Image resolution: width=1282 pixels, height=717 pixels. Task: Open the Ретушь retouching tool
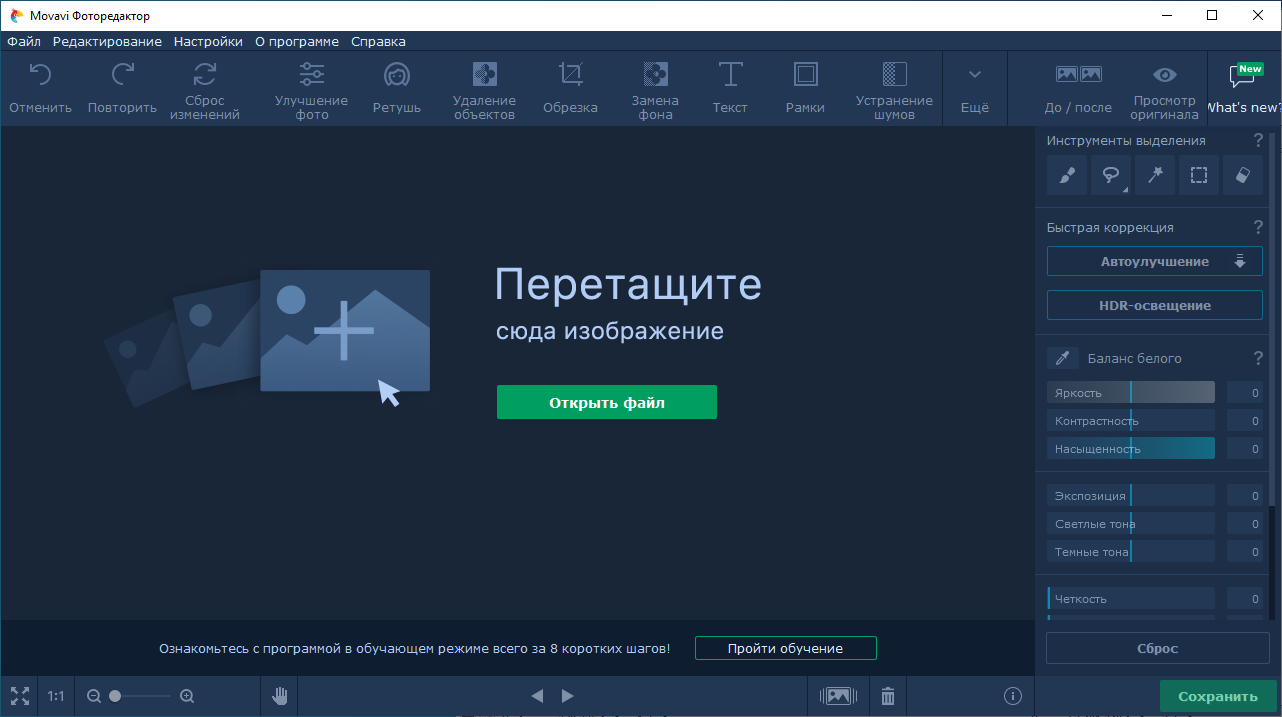pos(397,88)
